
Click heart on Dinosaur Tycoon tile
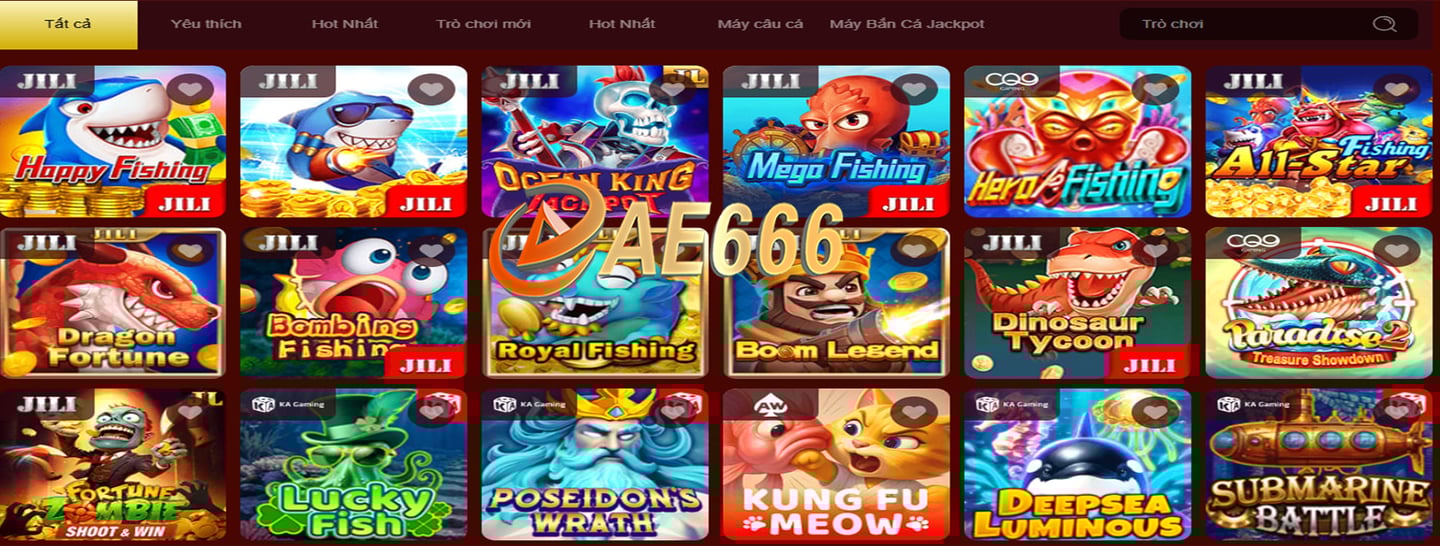click(x=1155, y=250)
